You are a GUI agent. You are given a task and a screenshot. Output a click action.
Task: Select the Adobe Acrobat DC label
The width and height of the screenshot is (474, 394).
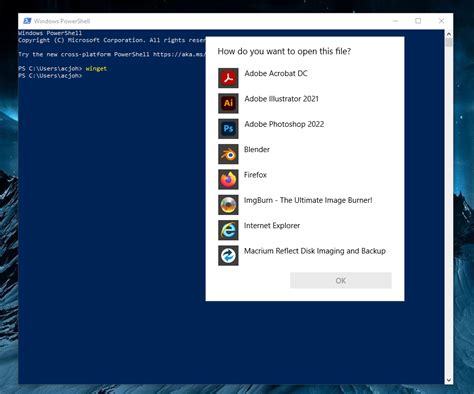point(276,73)
